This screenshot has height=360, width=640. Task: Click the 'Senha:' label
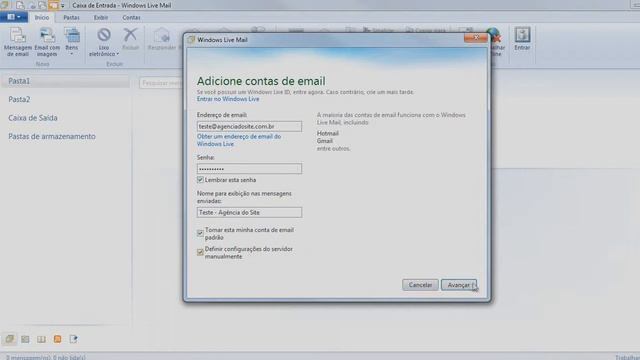click(206, 157)
